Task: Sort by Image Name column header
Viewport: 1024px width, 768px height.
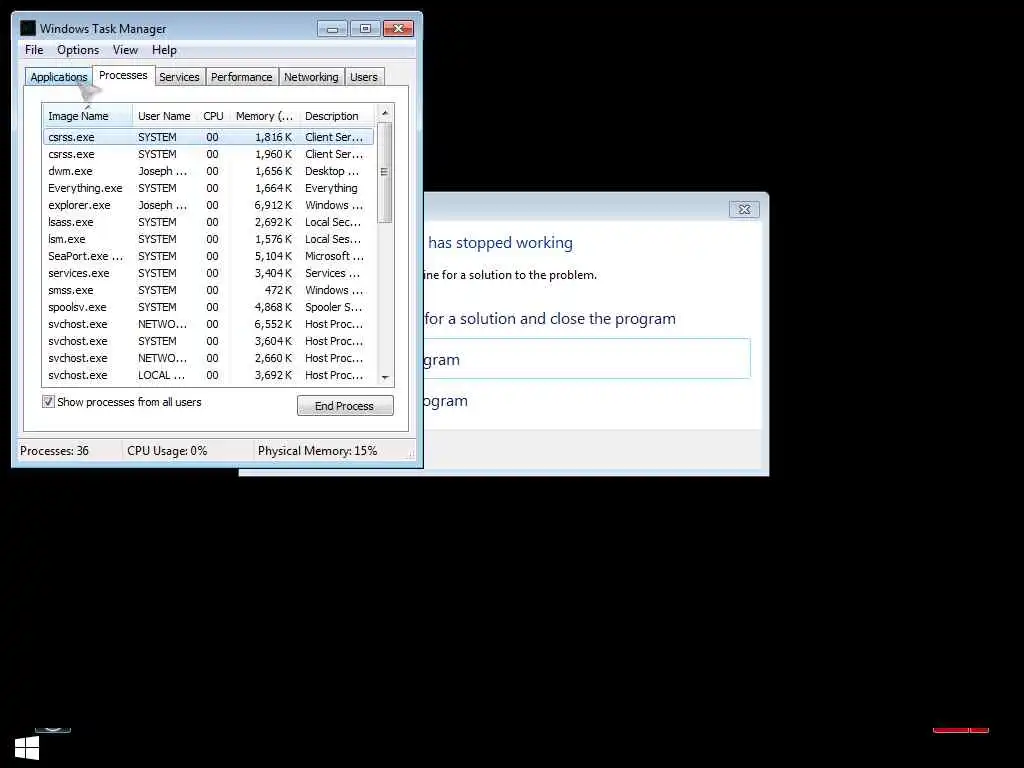Action: coord(88,116)
